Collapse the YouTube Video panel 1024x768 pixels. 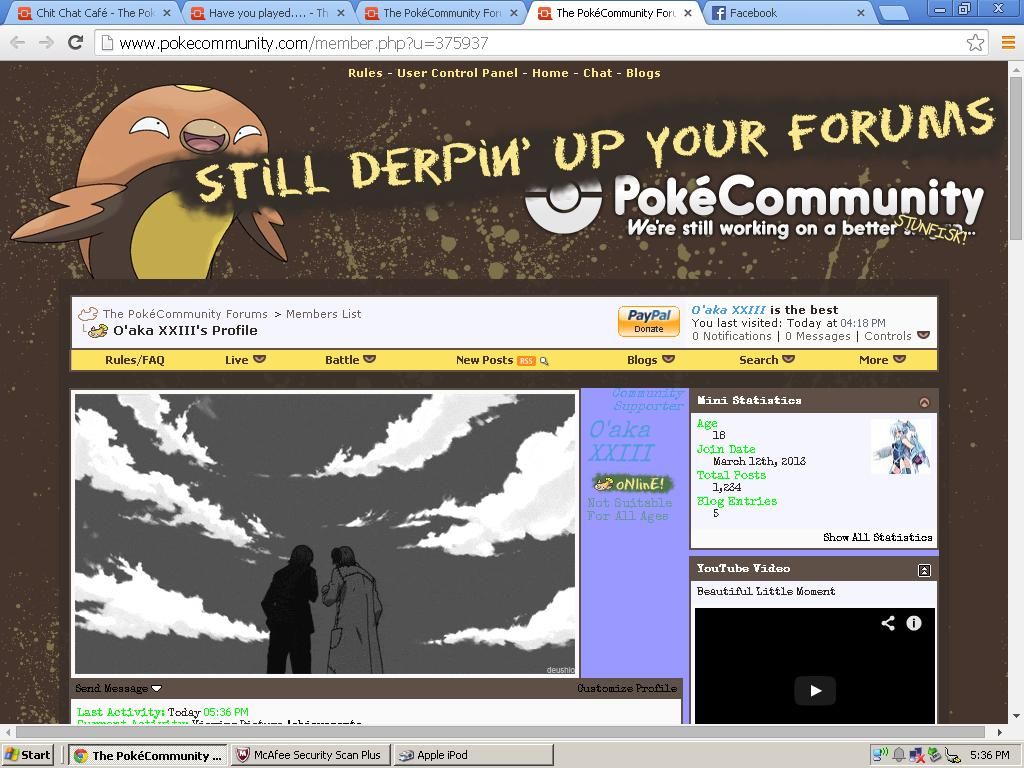[x=924, y=571]
